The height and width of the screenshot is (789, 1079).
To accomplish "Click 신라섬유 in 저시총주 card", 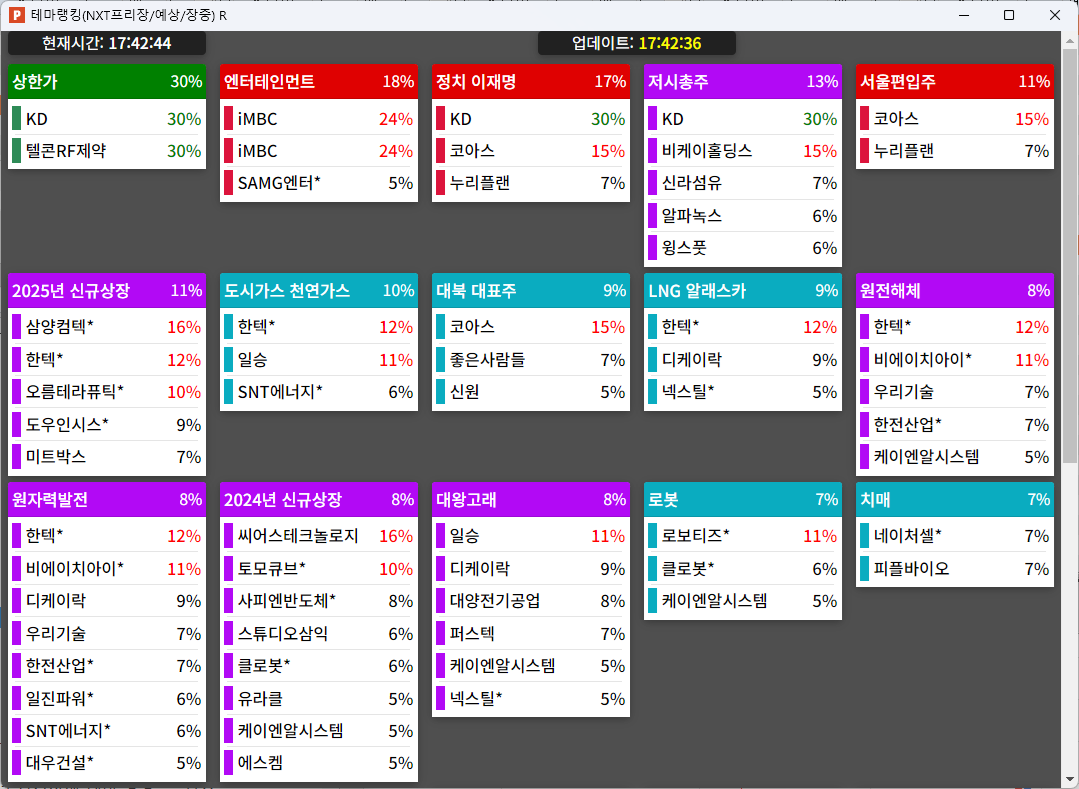I will 743,183.
